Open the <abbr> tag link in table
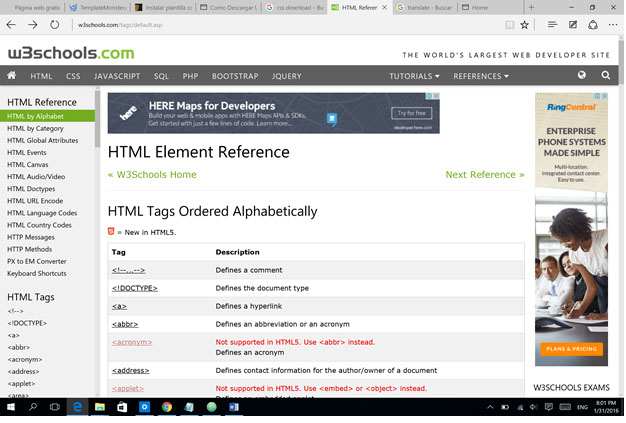The image size is (626, 423). (125, 324)
